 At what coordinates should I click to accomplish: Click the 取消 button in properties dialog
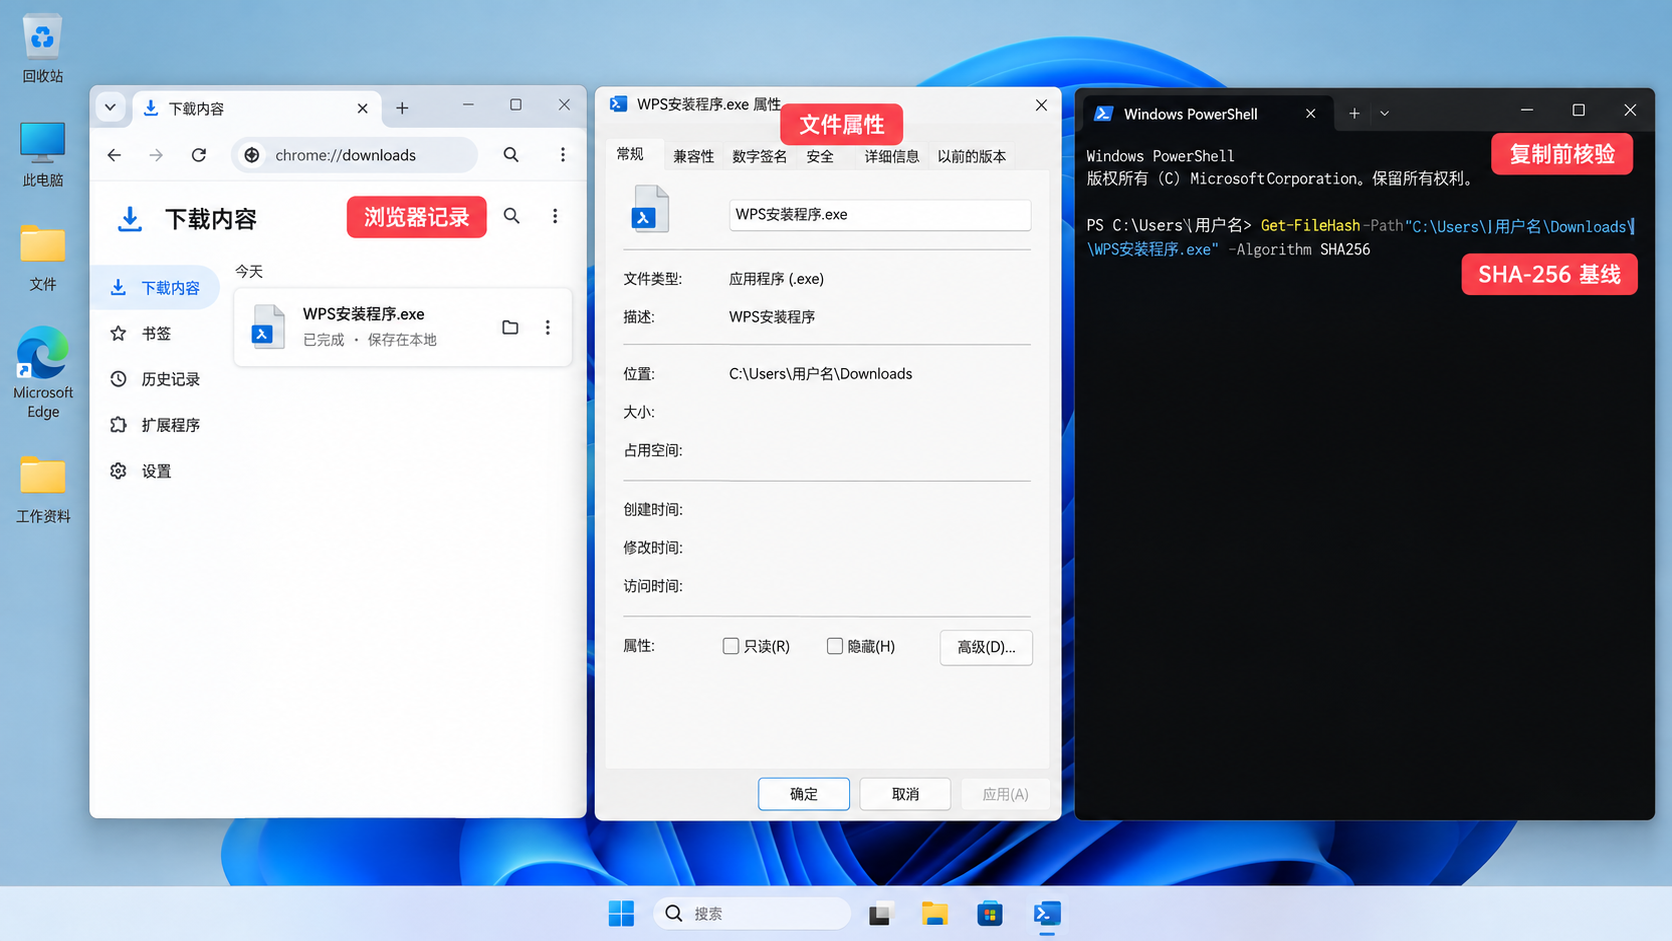905,794
